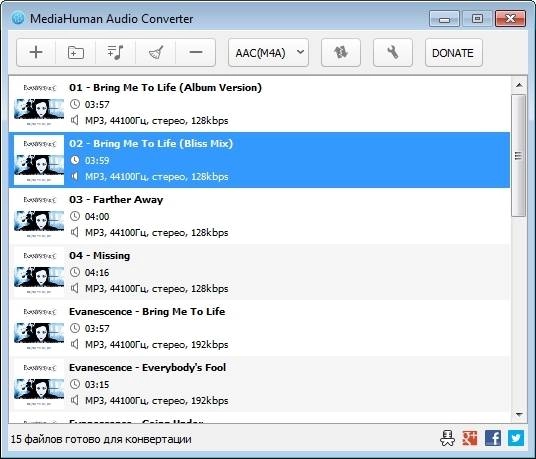The image size is (536, 459).
Task: Select track Evanescence - Bring Me To Life
Action: pos(259,328)
